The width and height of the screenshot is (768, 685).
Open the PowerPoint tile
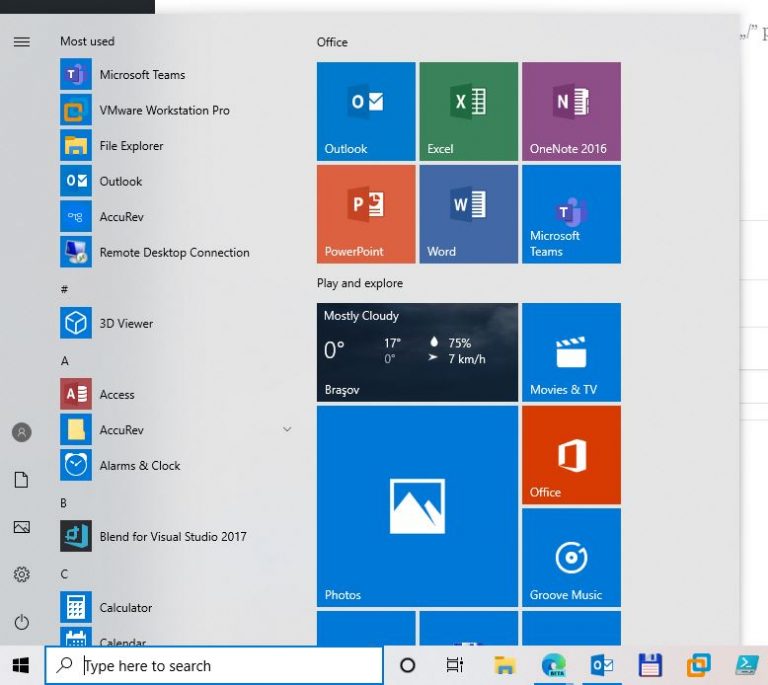pyautogui.click(x=366, y=214)
